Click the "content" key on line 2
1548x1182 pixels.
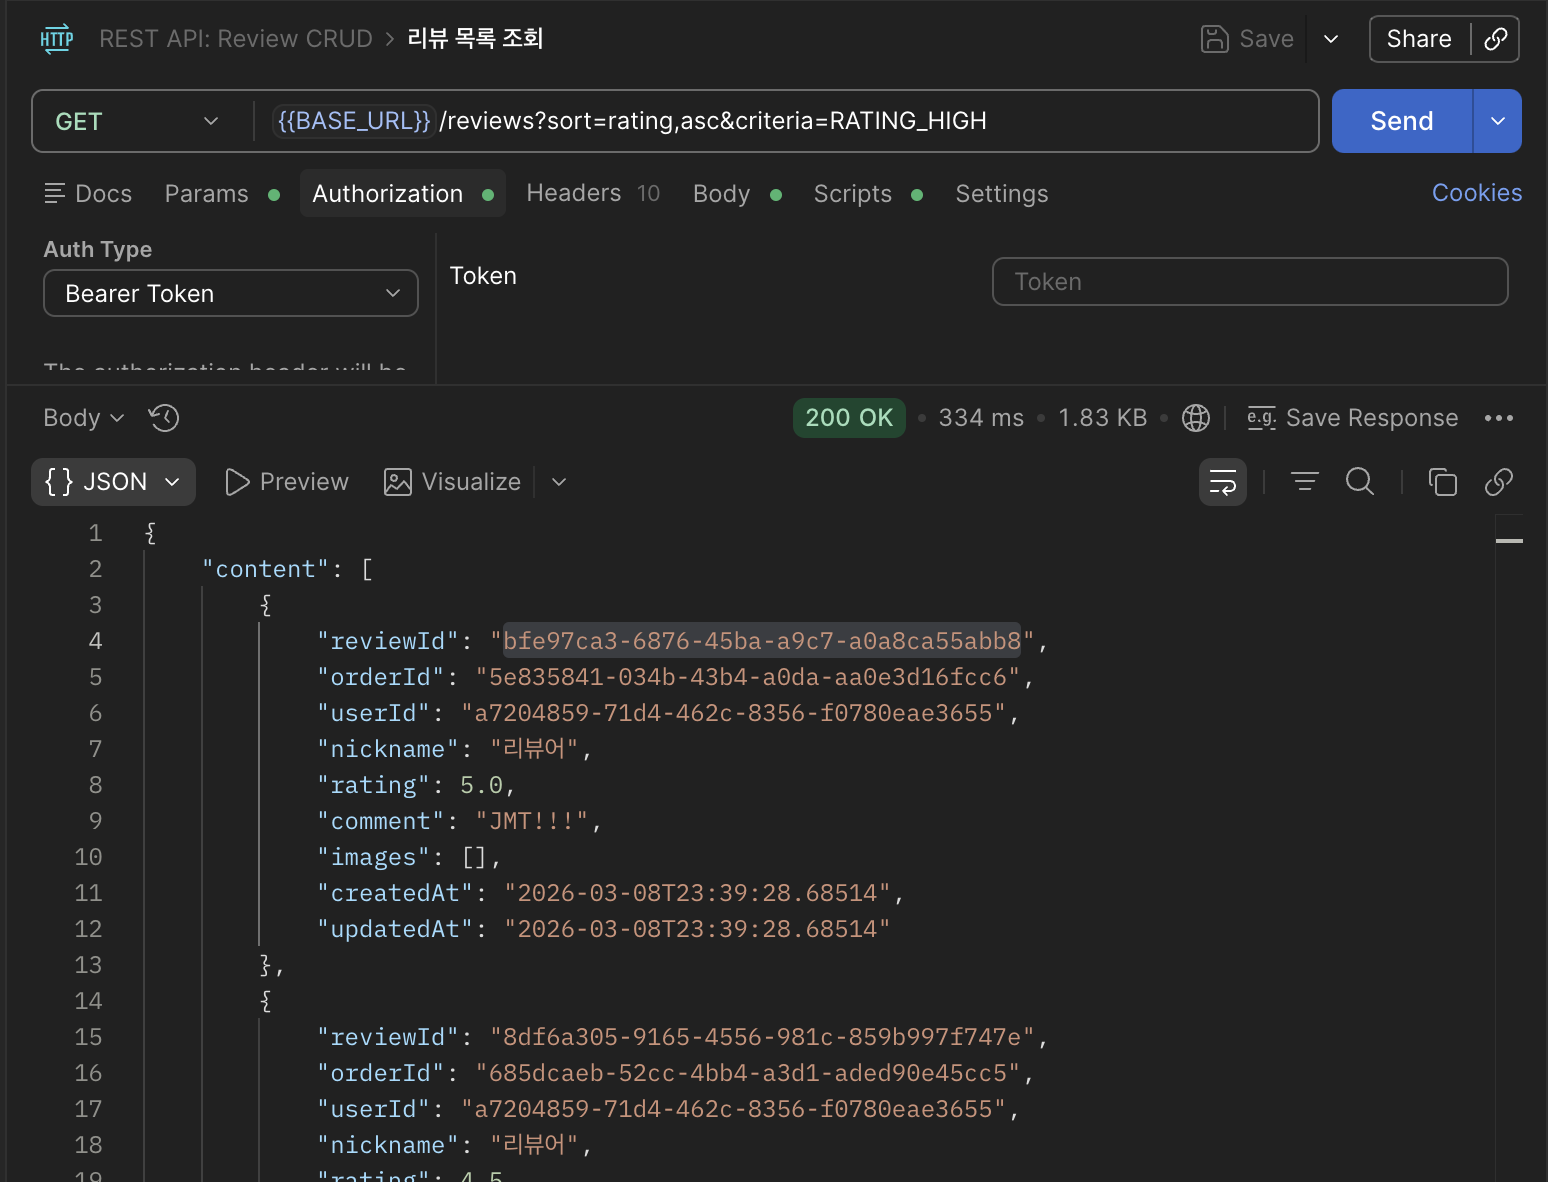click(265, 569)
